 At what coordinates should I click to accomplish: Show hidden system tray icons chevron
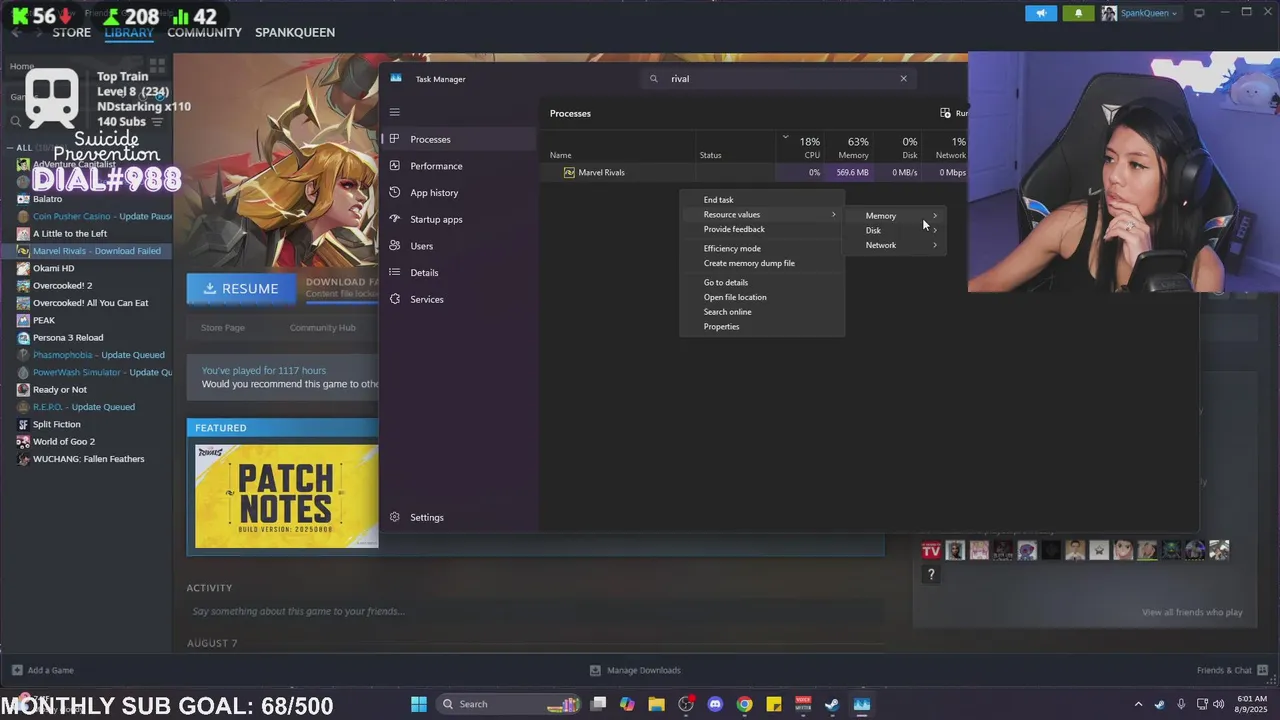click(x=1138, y=704)
